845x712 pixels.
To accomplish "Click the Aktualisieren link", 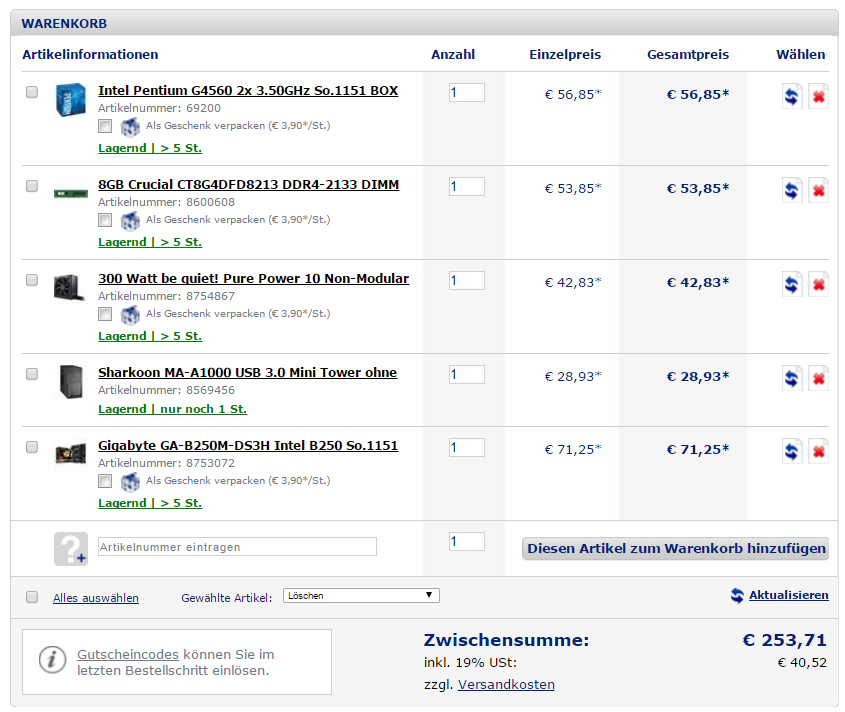I will point(788,595).
